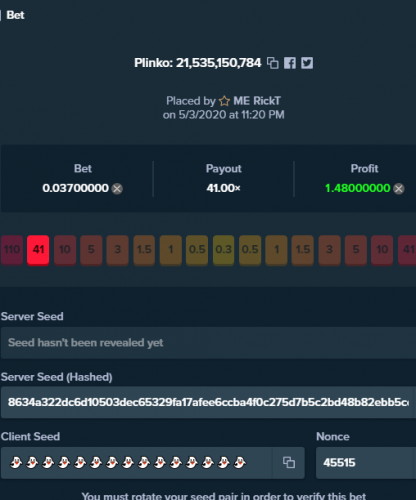Copy the Plinko bet ID link
416x500 pixels.
(x=273, y=63)
